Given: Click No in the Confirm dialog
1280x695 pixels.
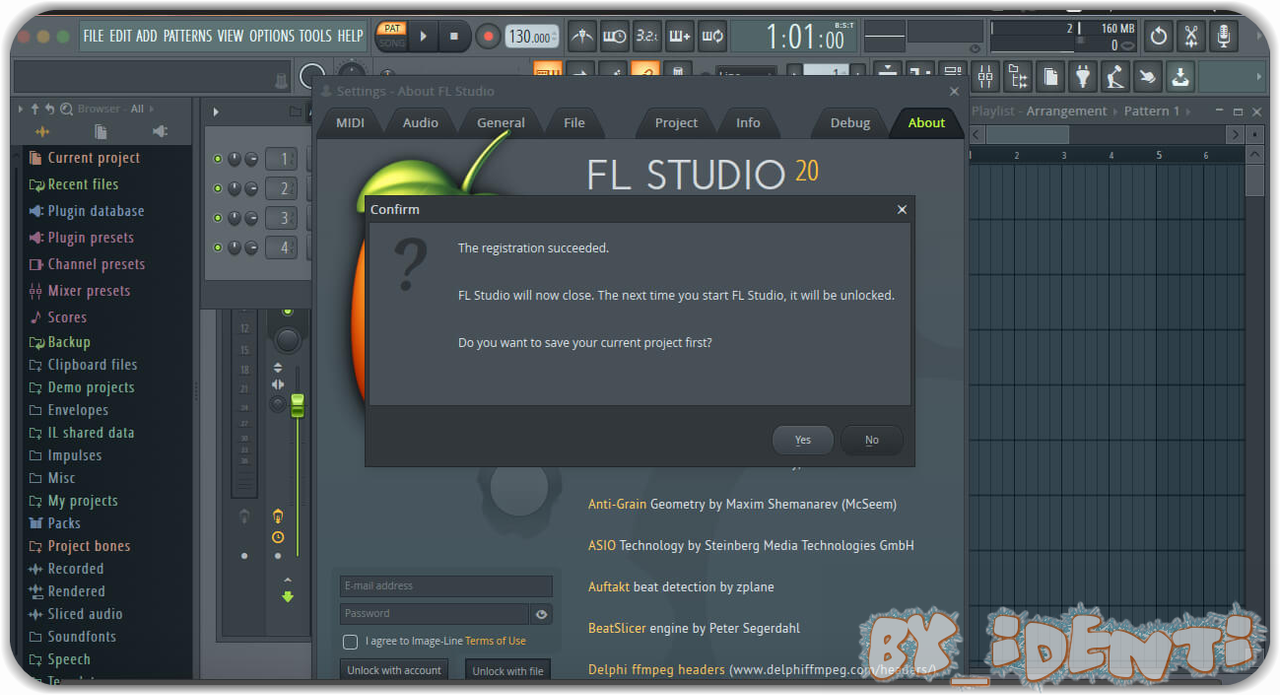Looking at the screenshot, I should click(872, 440).
